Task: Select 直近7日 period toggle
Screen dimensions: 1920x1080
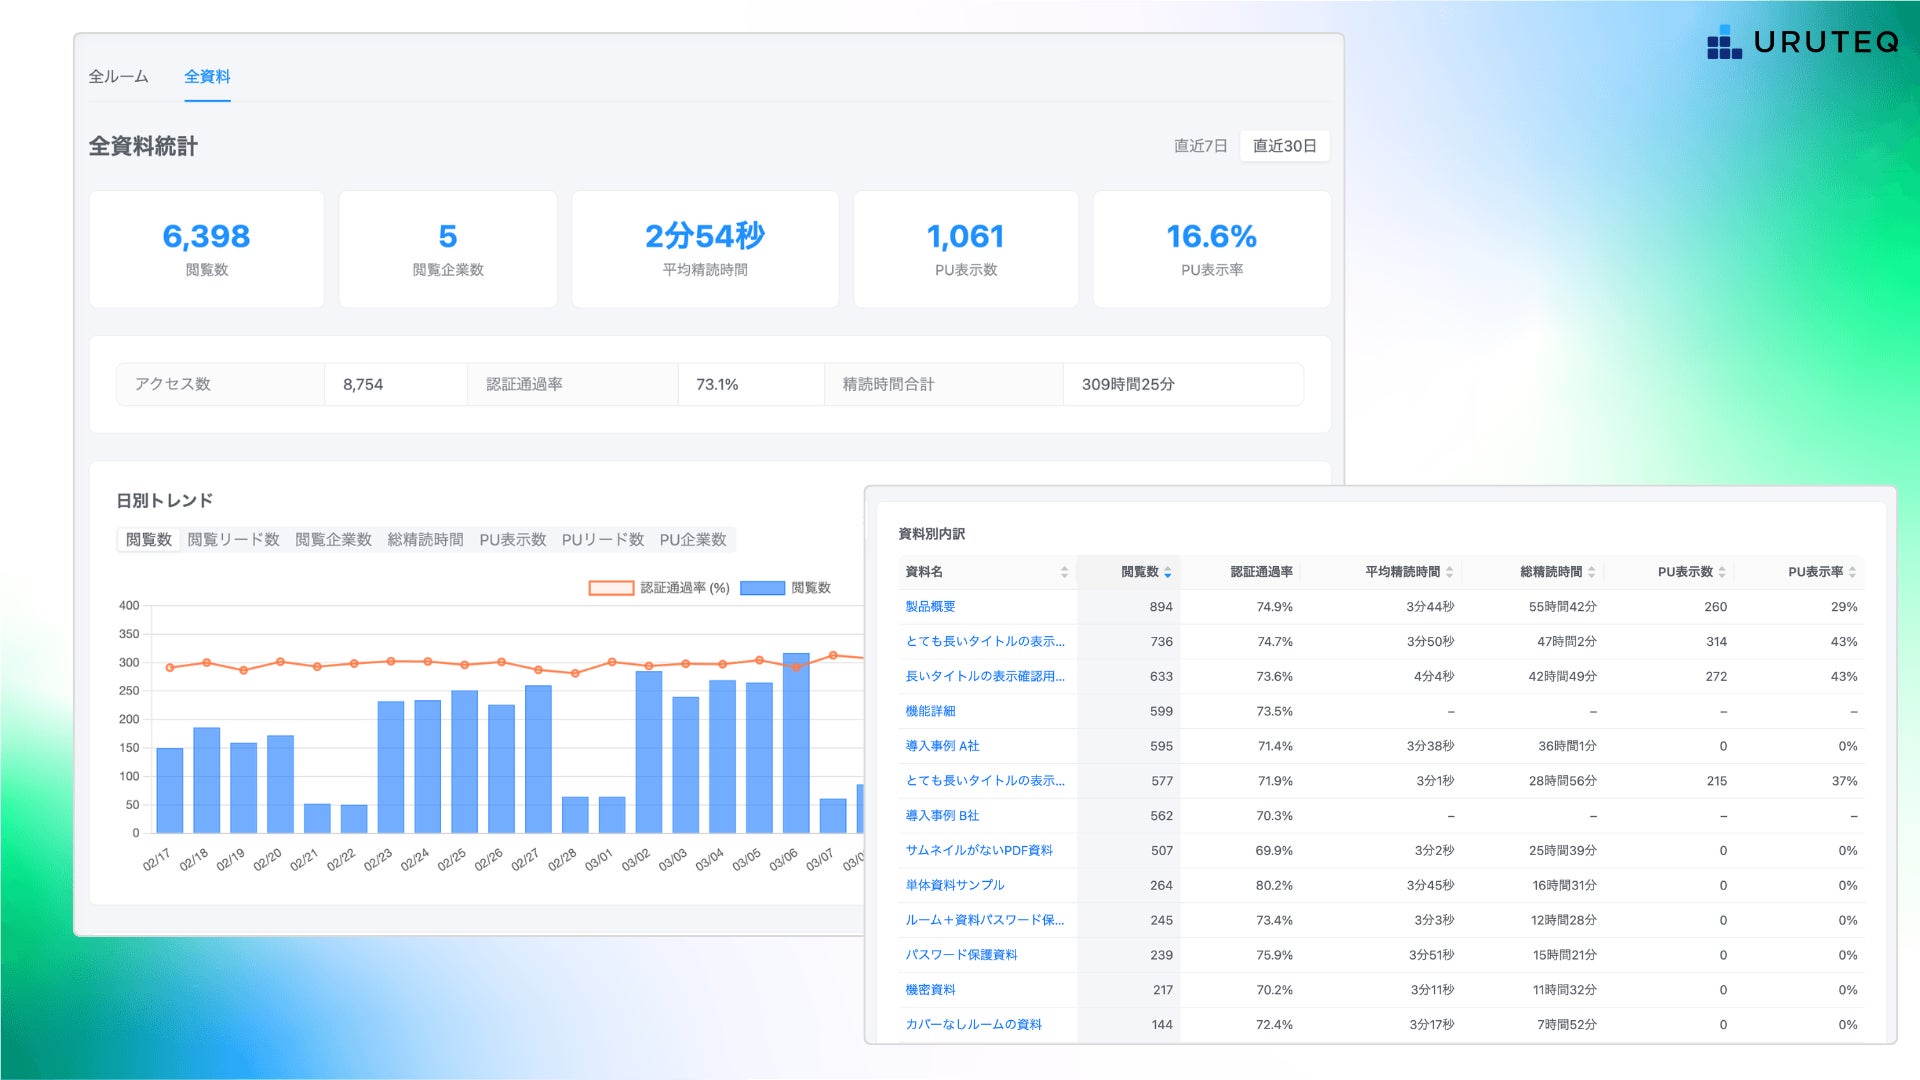Action: click(1200, 146)
